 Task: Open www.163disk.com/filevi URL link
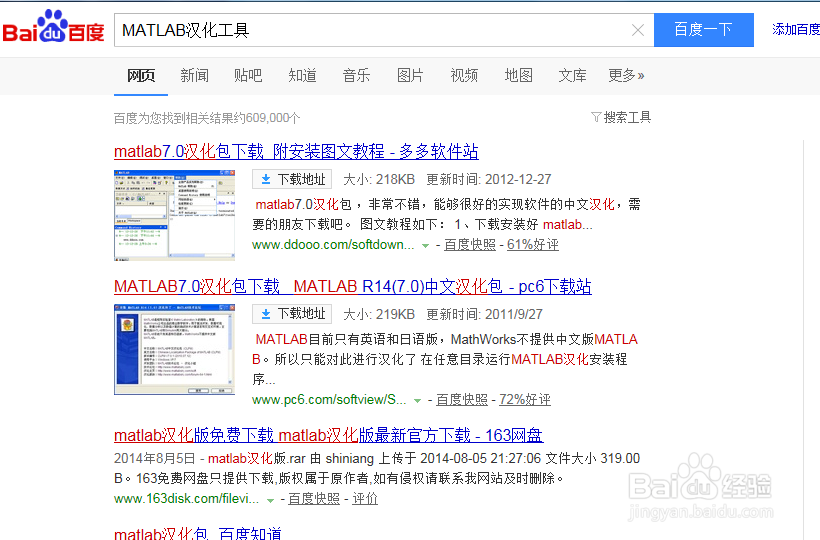coord(186,499)
